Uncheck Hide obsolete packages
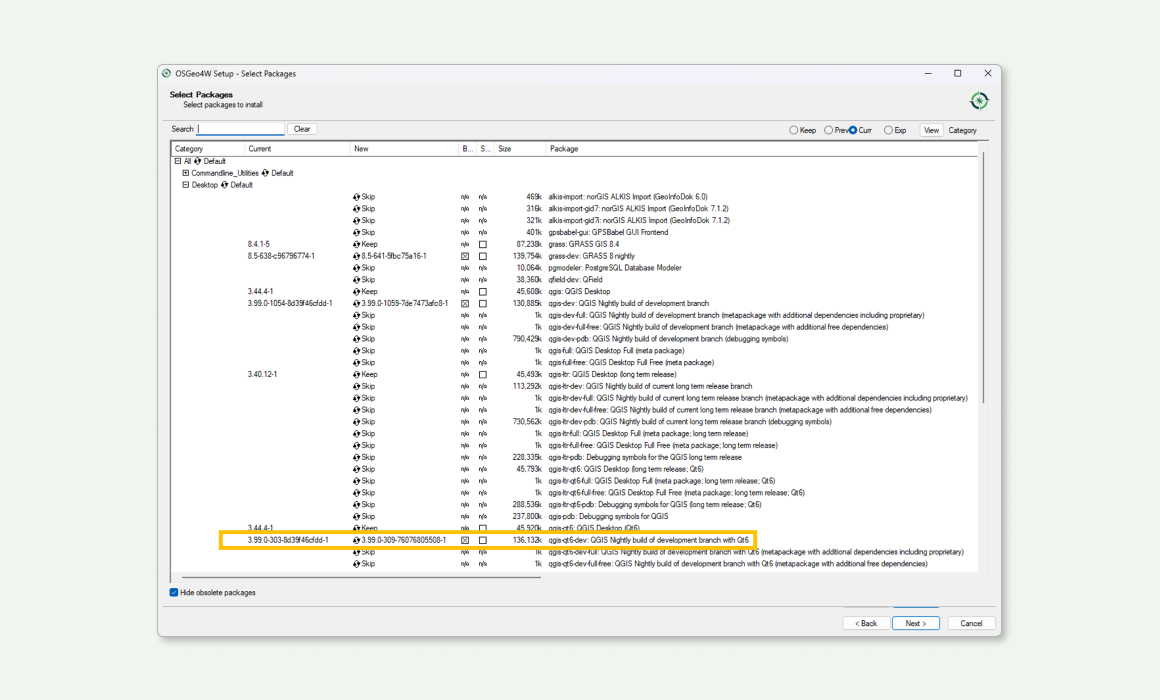 click(x=175, y=593)
